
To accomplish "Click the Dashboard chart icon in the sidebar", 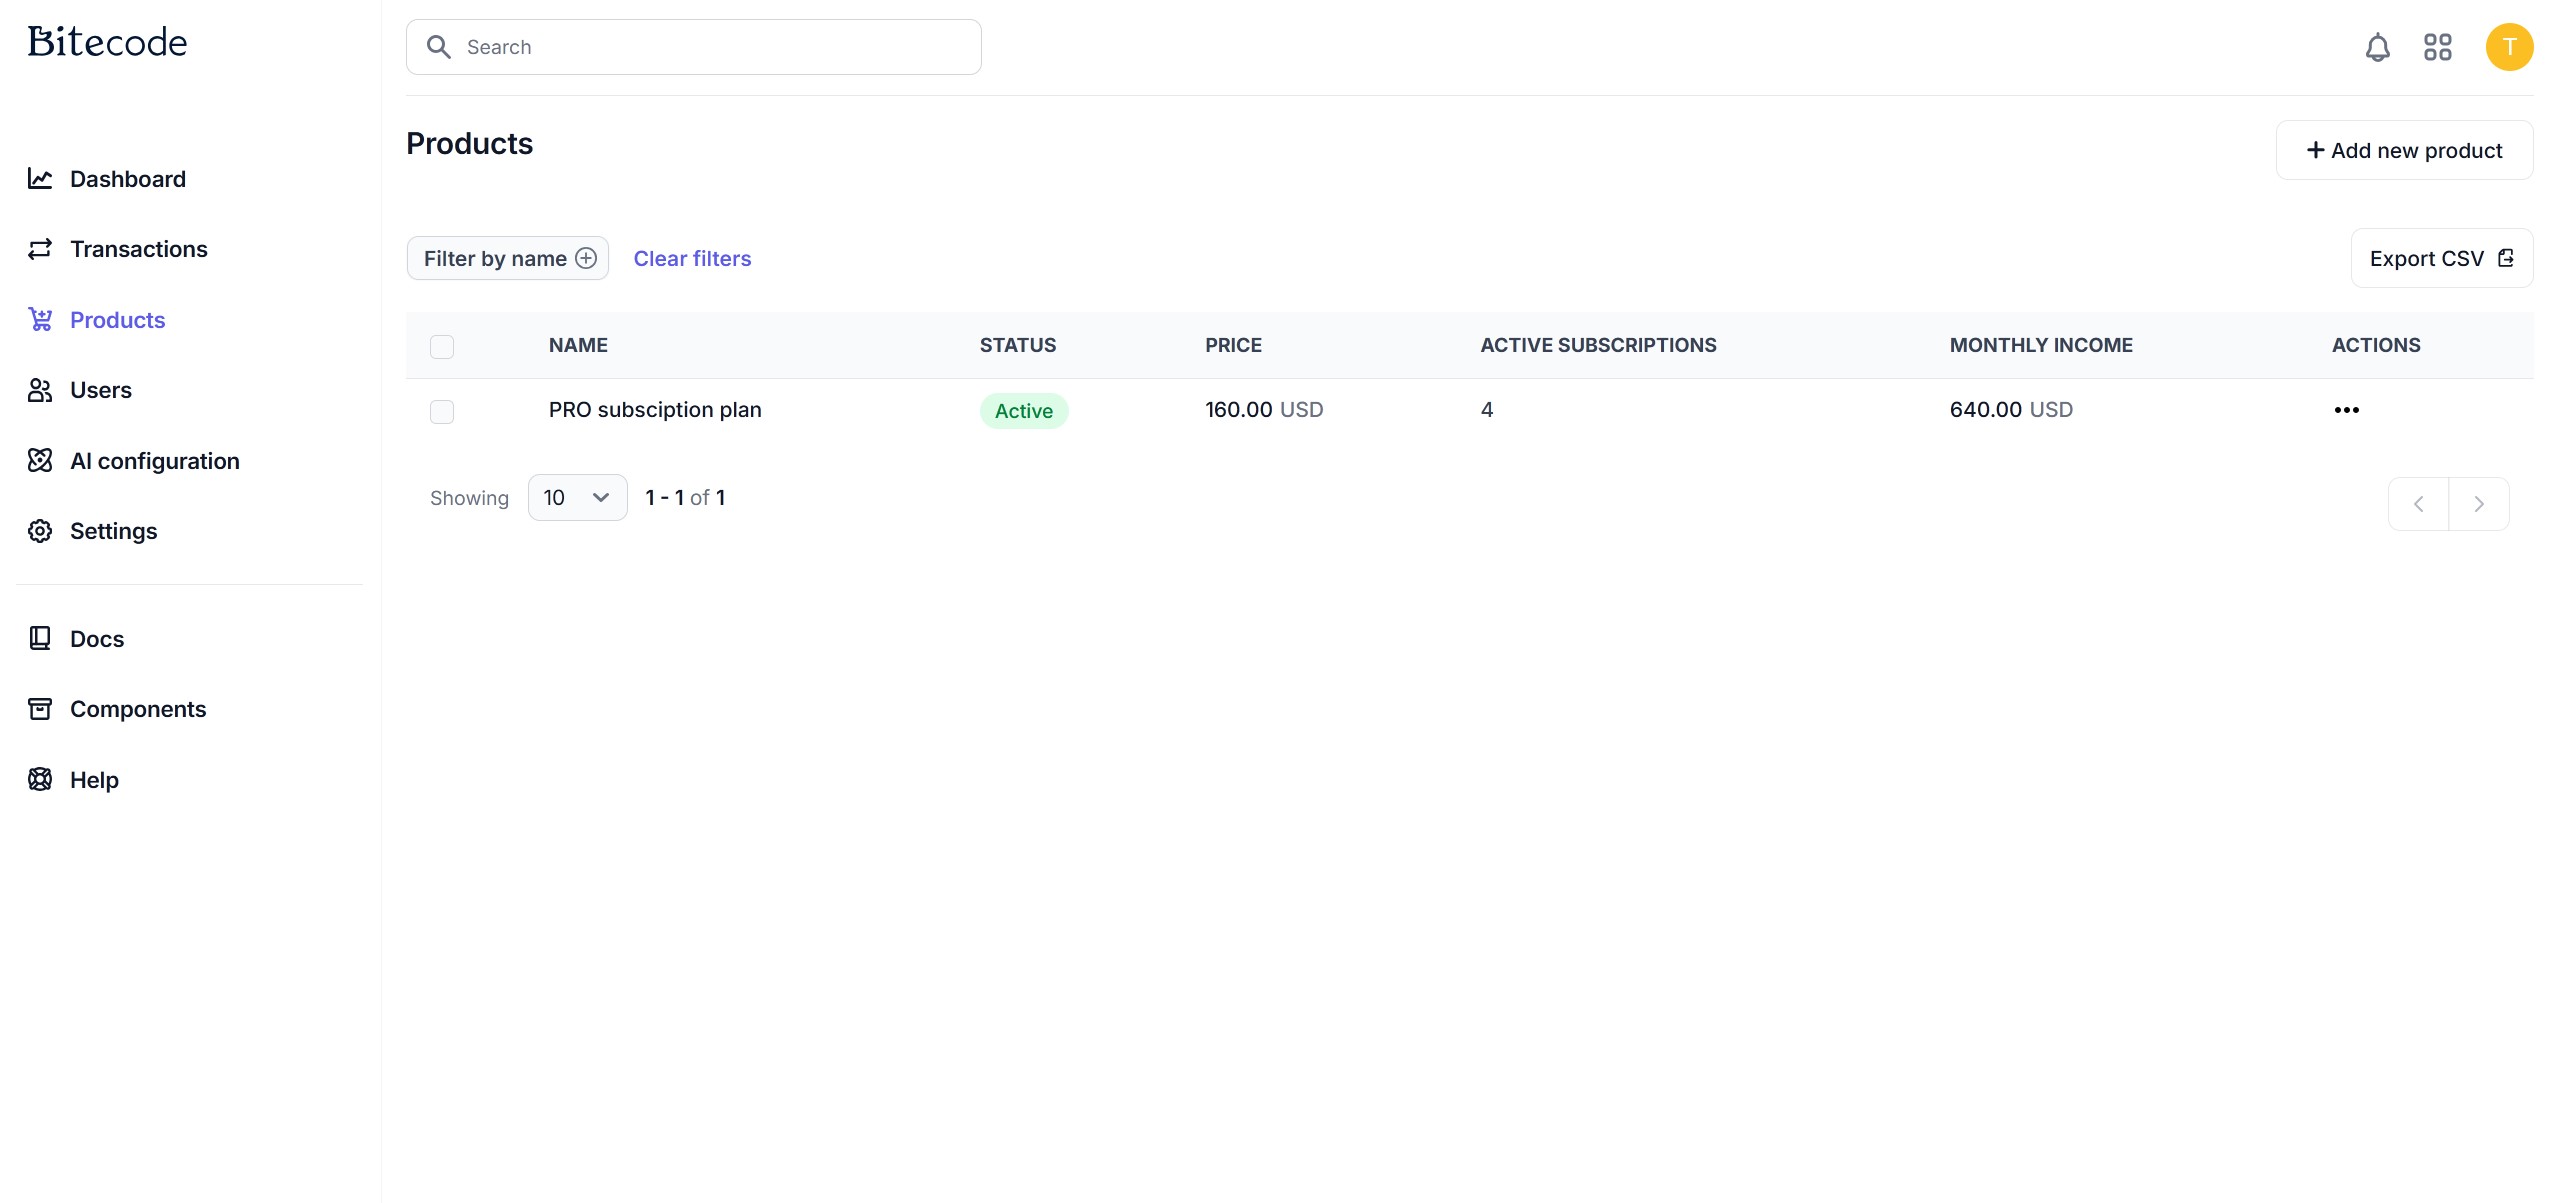I will [40, 179].
